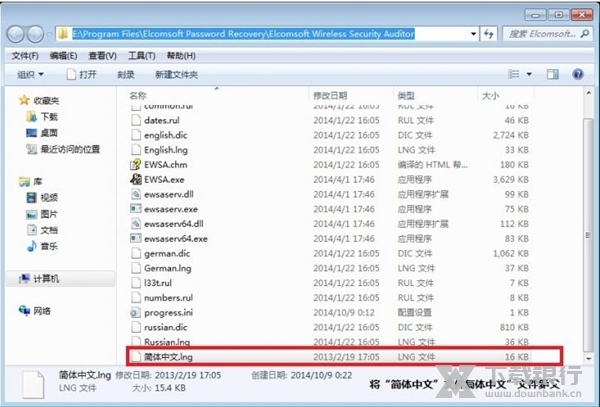Viewport: 600px width, 407px height.
Task: Click the 3,629 KB size cell
Action: coord(511,179)
